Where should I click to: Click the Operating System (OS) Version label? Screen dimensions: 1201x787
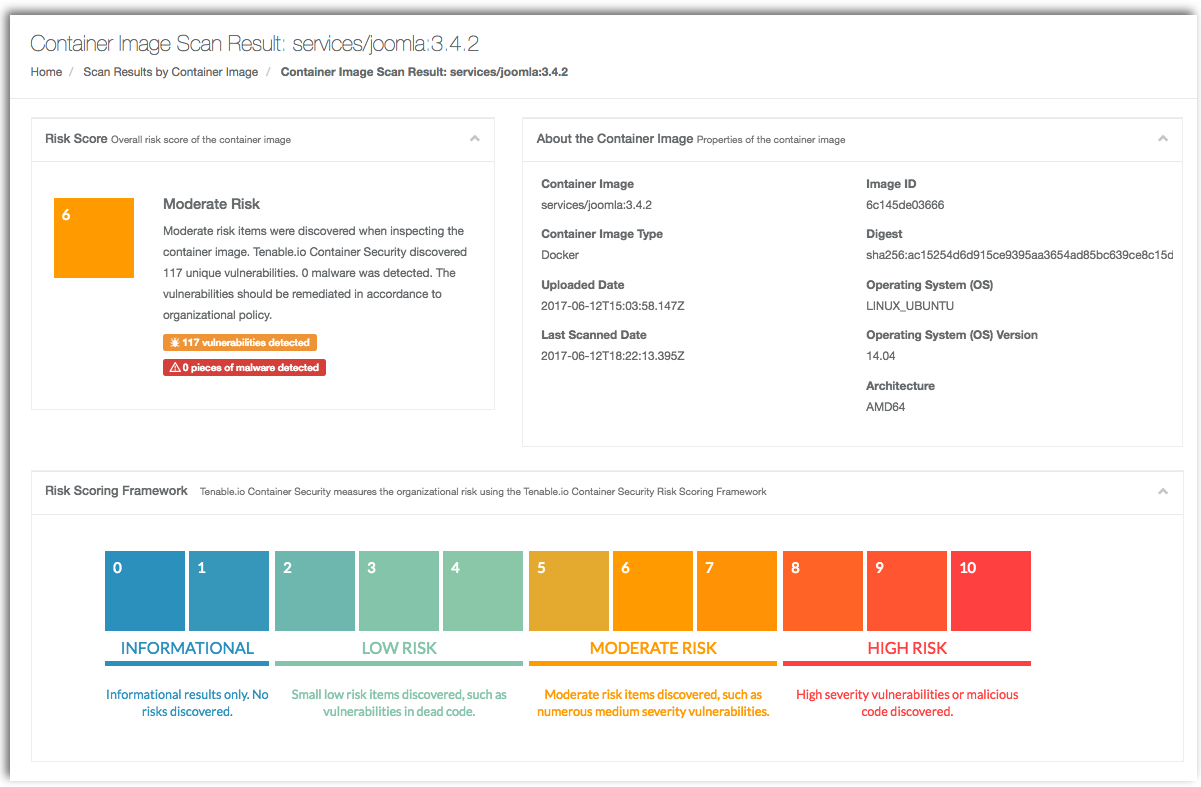pos(952,335)
